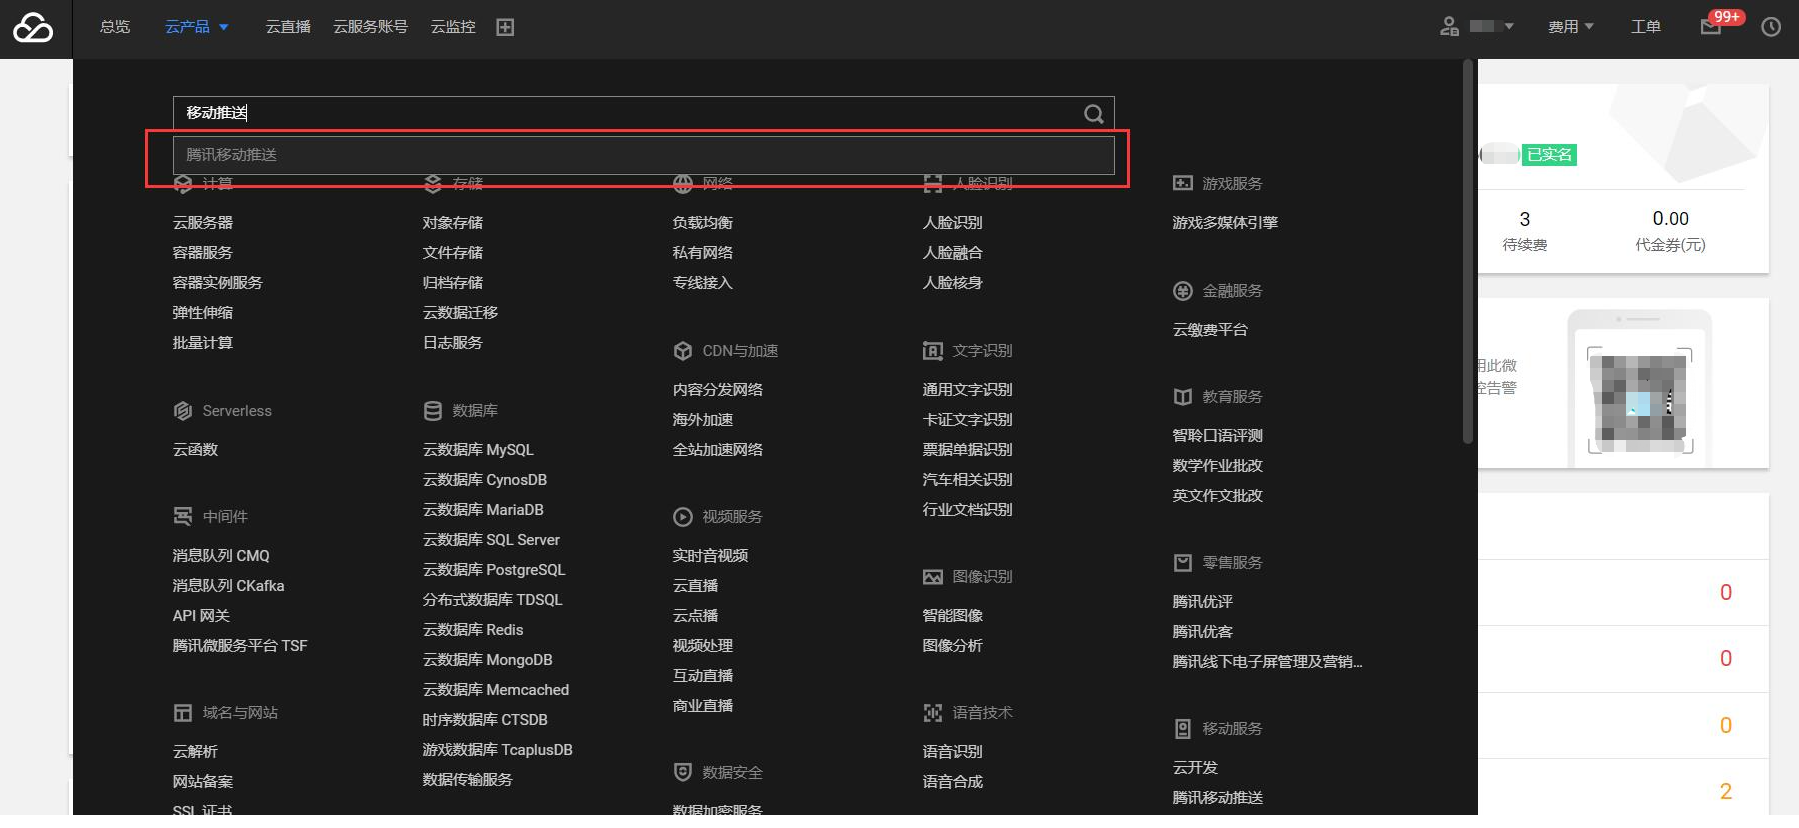
Task: Open the 费用 dropdown
Action: tap(1570, 27)
